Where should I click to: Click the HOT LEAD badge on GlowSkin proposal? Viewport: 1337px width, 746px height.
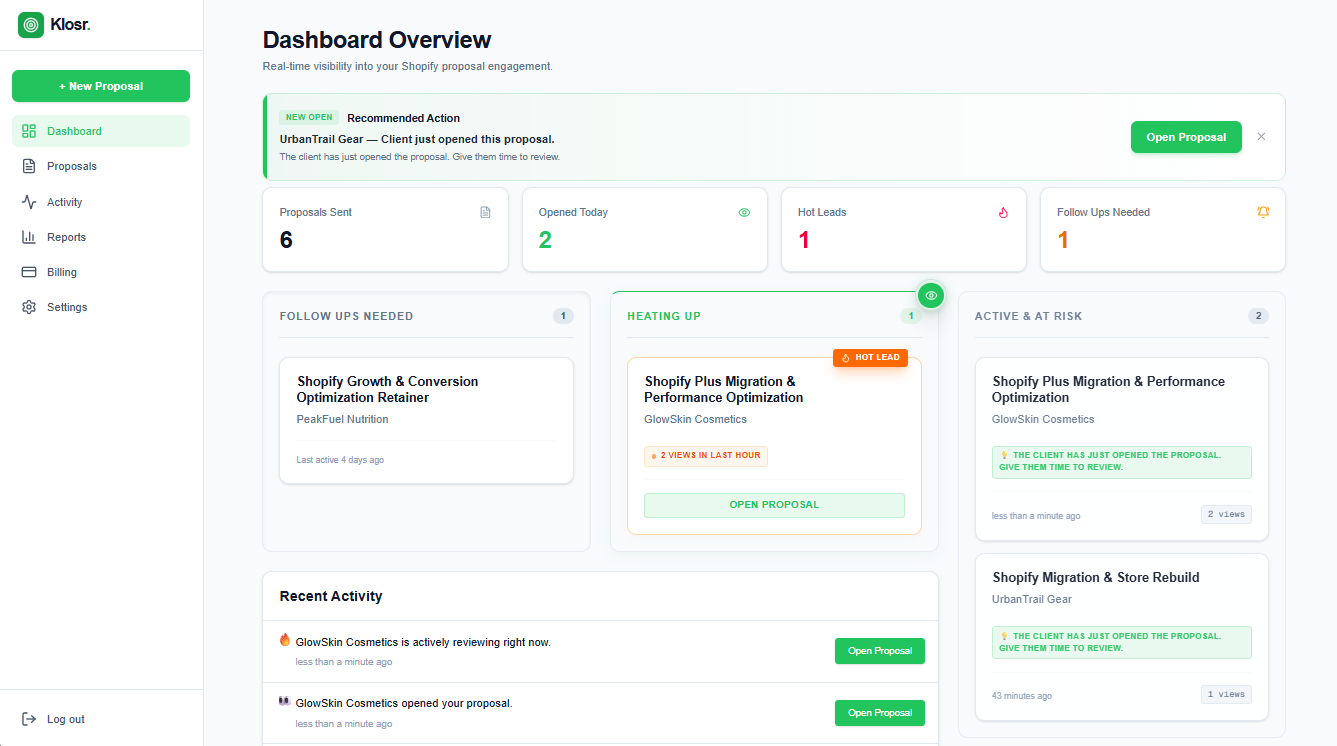(870, 357)
